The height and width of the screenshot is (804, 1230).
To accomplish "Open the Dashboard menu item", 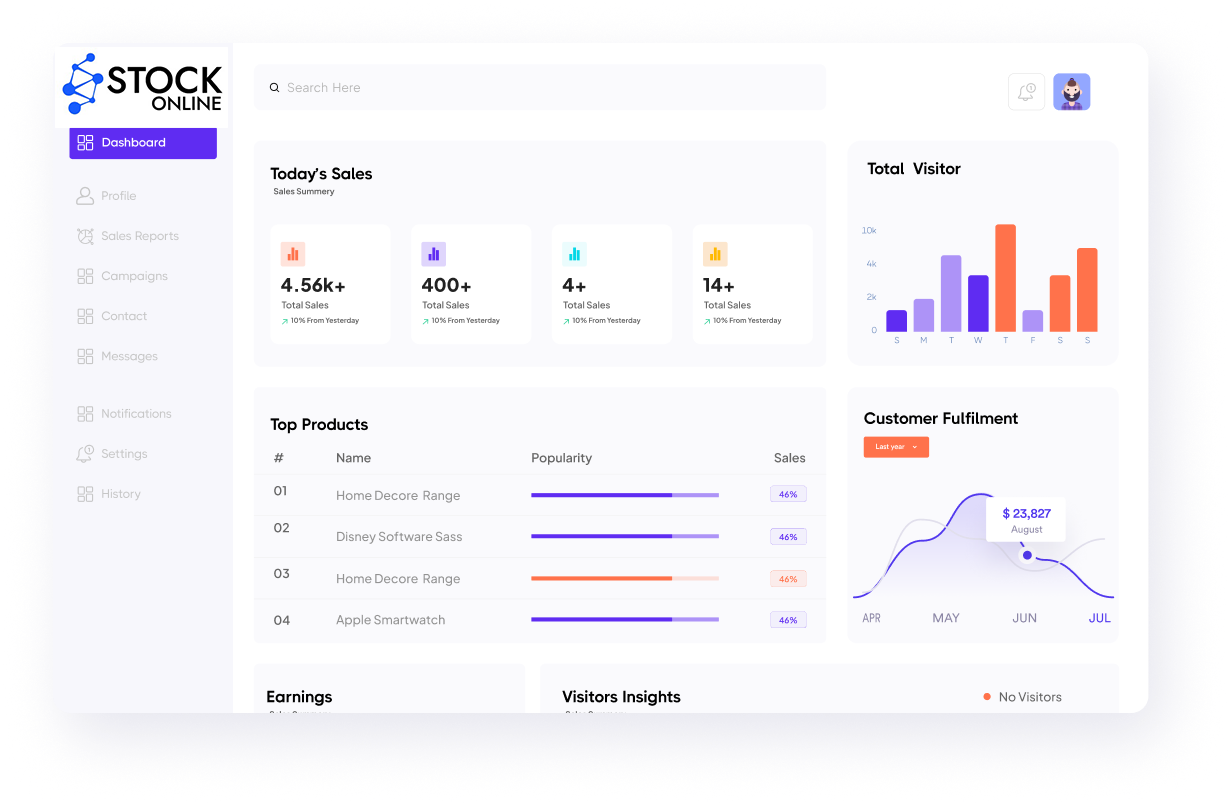I will 143,143.
